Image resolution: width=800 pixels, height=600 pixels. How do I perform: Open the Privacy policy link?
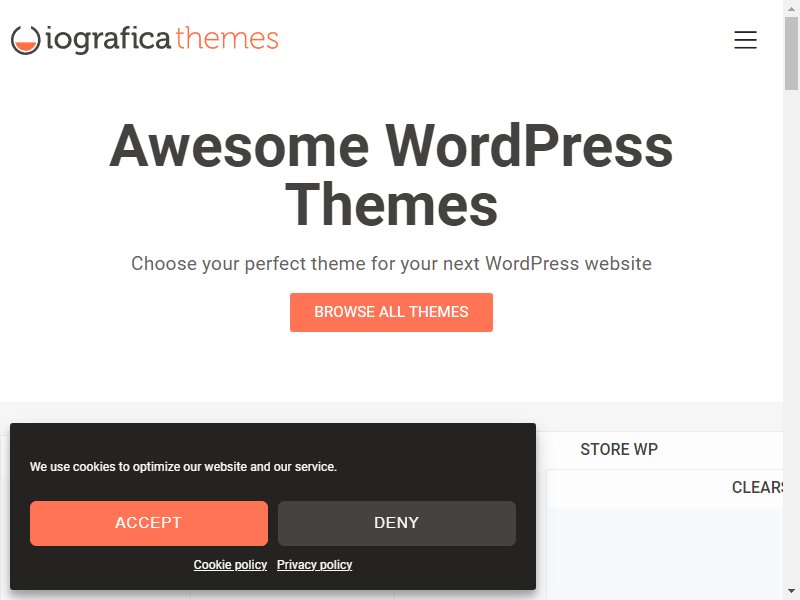[314, 565]
